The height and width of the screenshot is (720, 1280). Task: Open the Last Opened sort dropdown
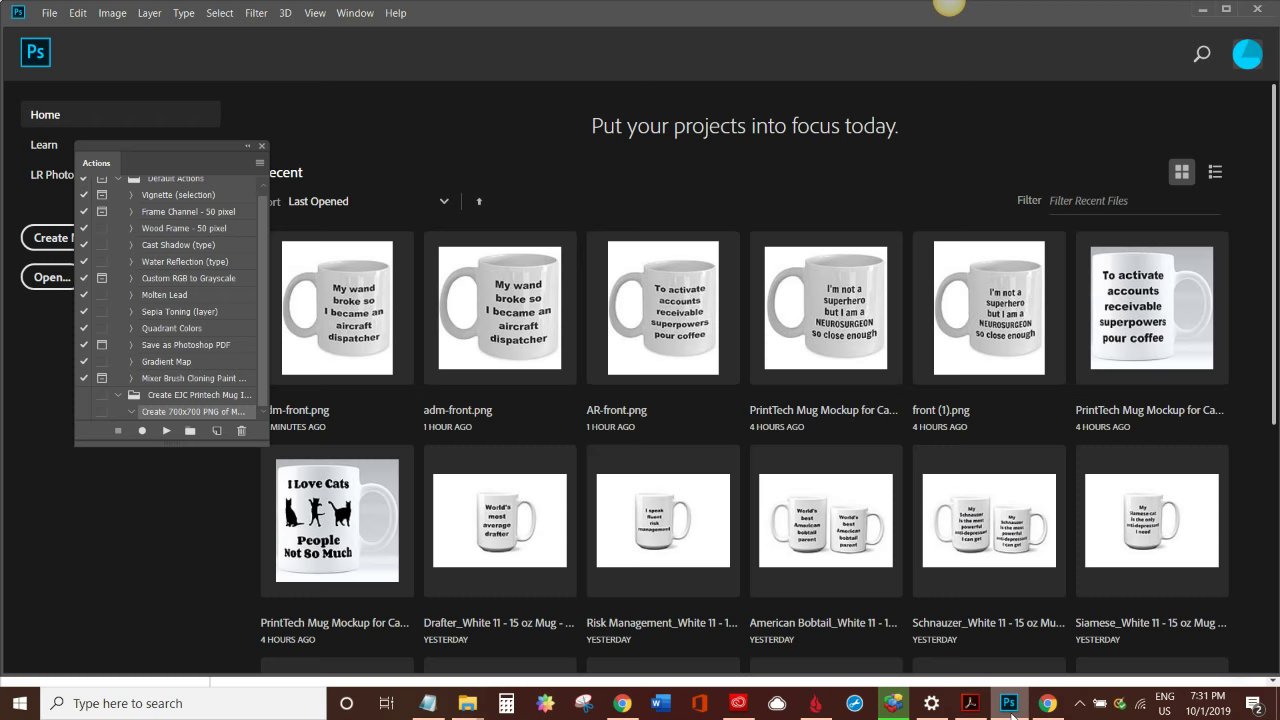[x=368, y=201]
